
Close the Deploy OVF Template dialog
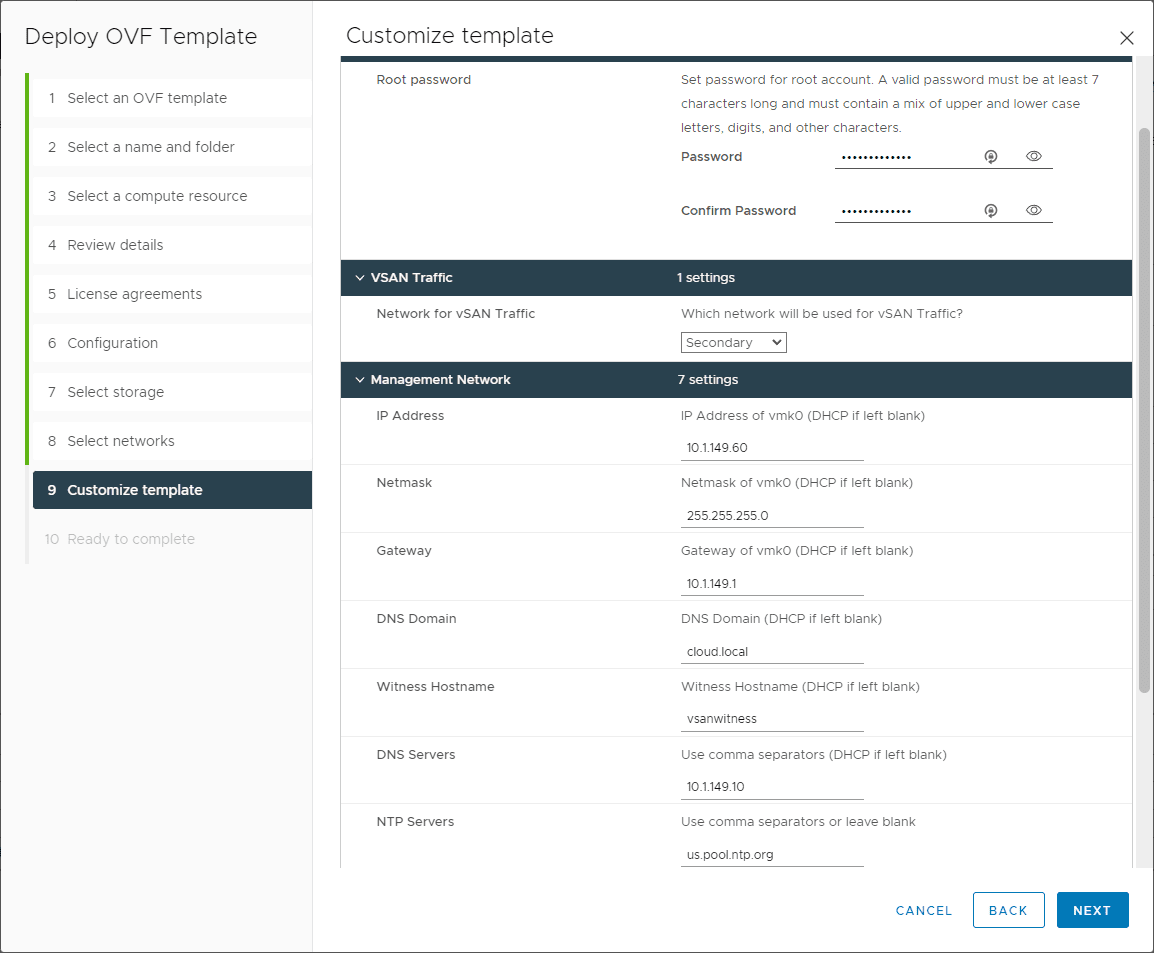1126,38
